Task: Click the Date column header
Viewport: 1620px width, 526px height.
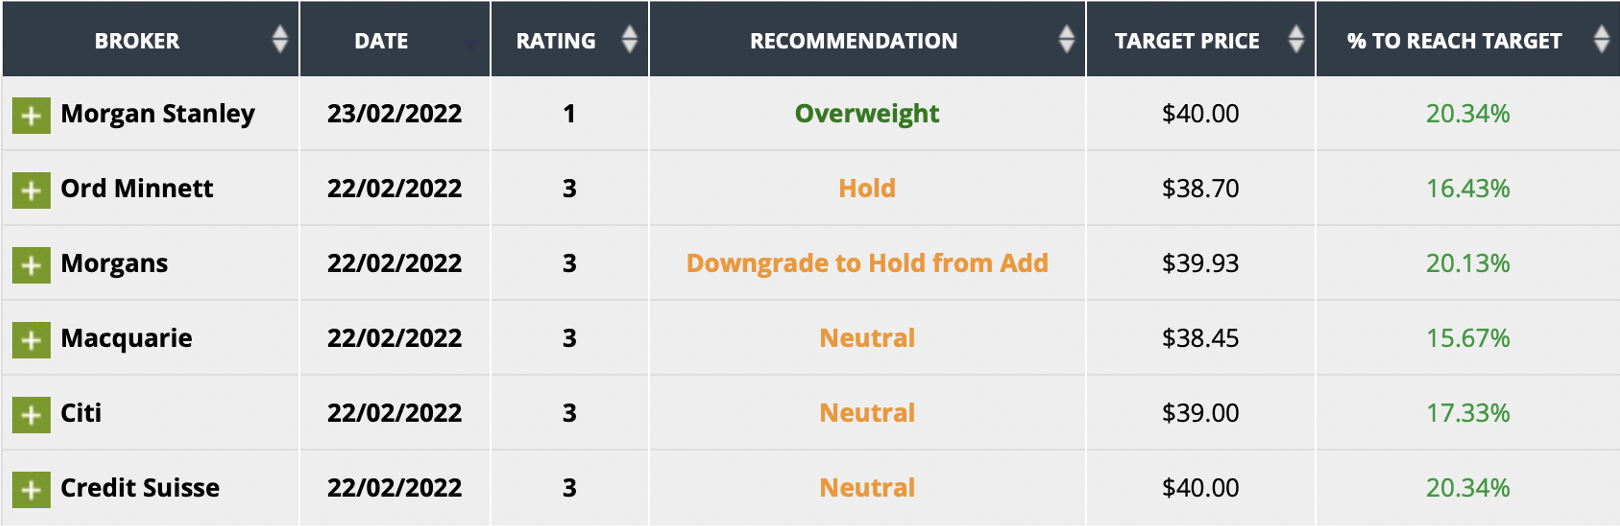Action: (x=381, y=41)
